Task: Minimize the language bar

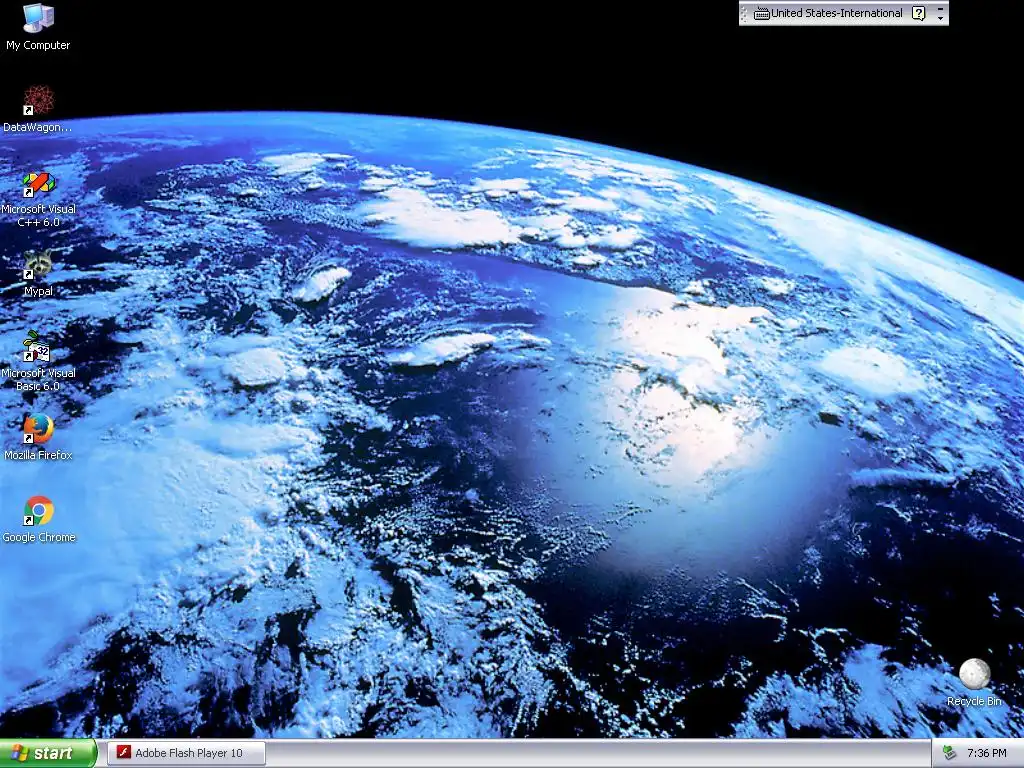Action: tap(940, 8)
